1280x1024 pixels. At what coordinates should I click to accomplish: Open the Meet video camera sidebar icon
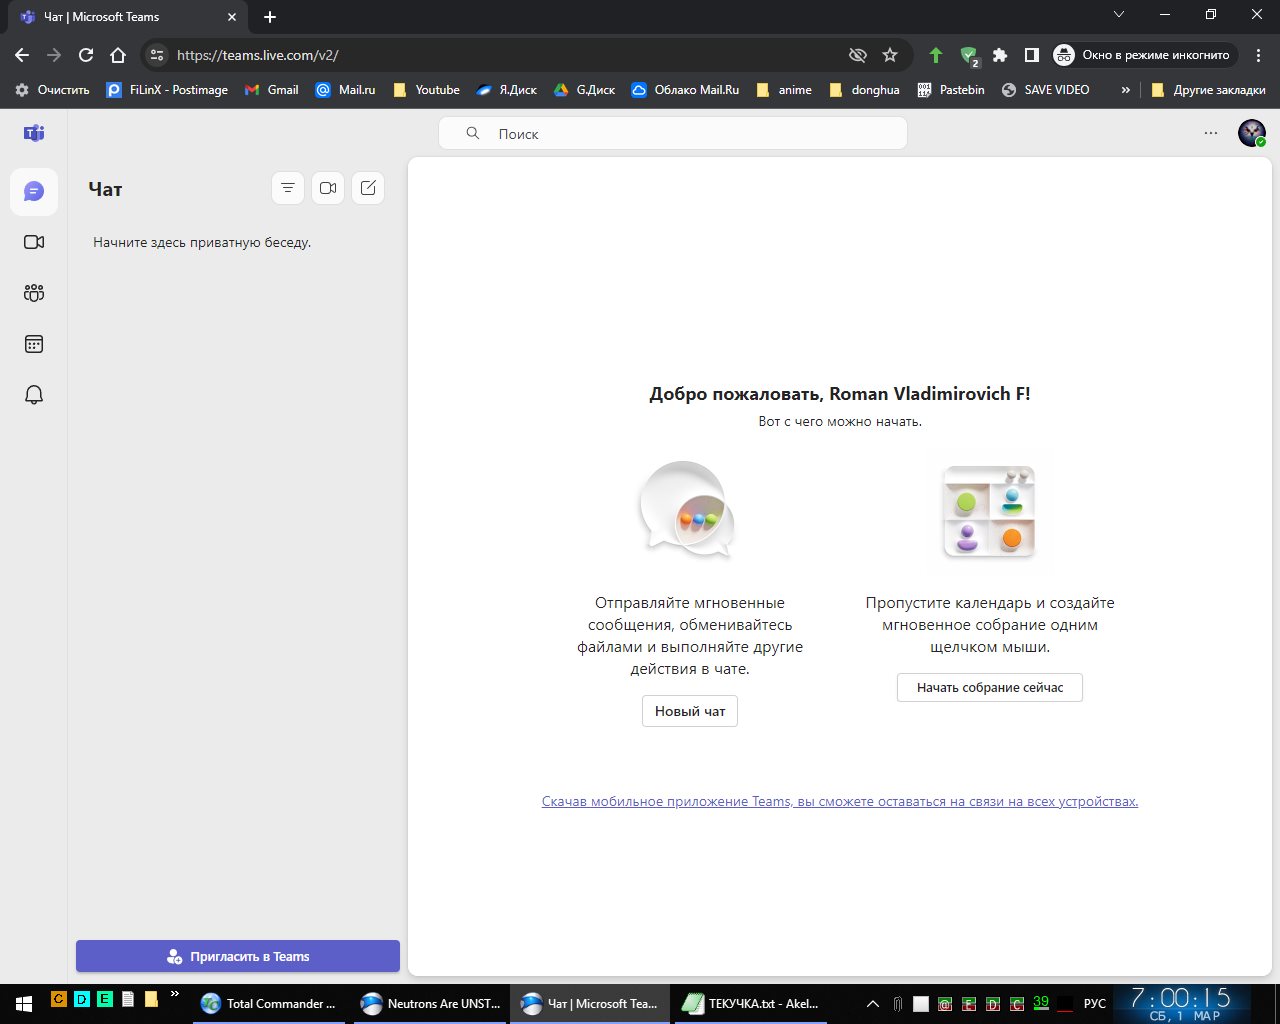coord(34,242)
